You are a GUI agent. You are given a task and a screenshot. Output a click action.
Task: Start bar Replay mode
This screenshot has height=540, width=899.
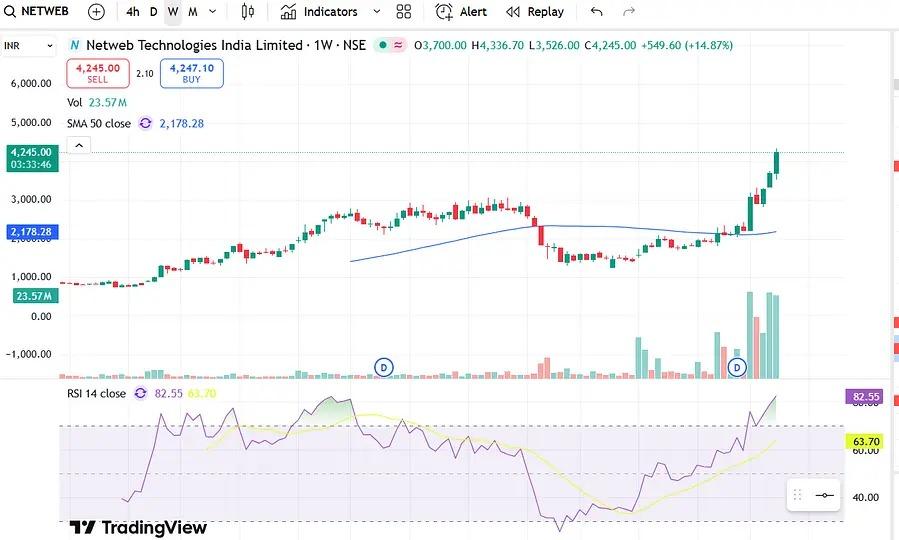point(535,11)
